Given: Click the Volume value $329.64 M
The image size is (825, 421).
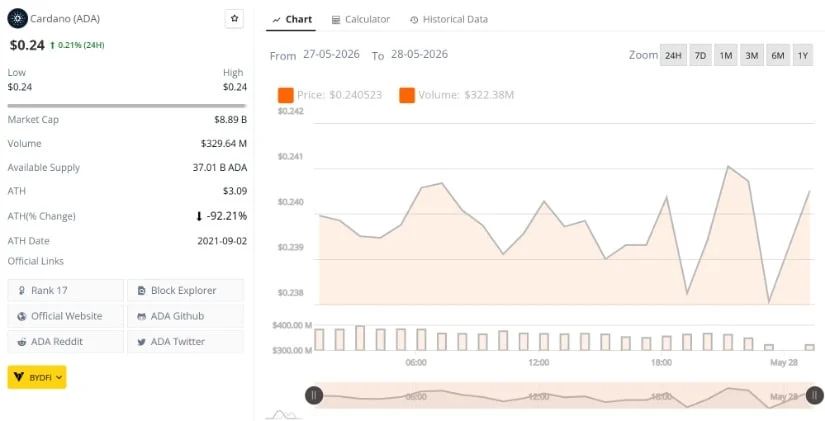Looking at the screenshot, I should 224,143.
